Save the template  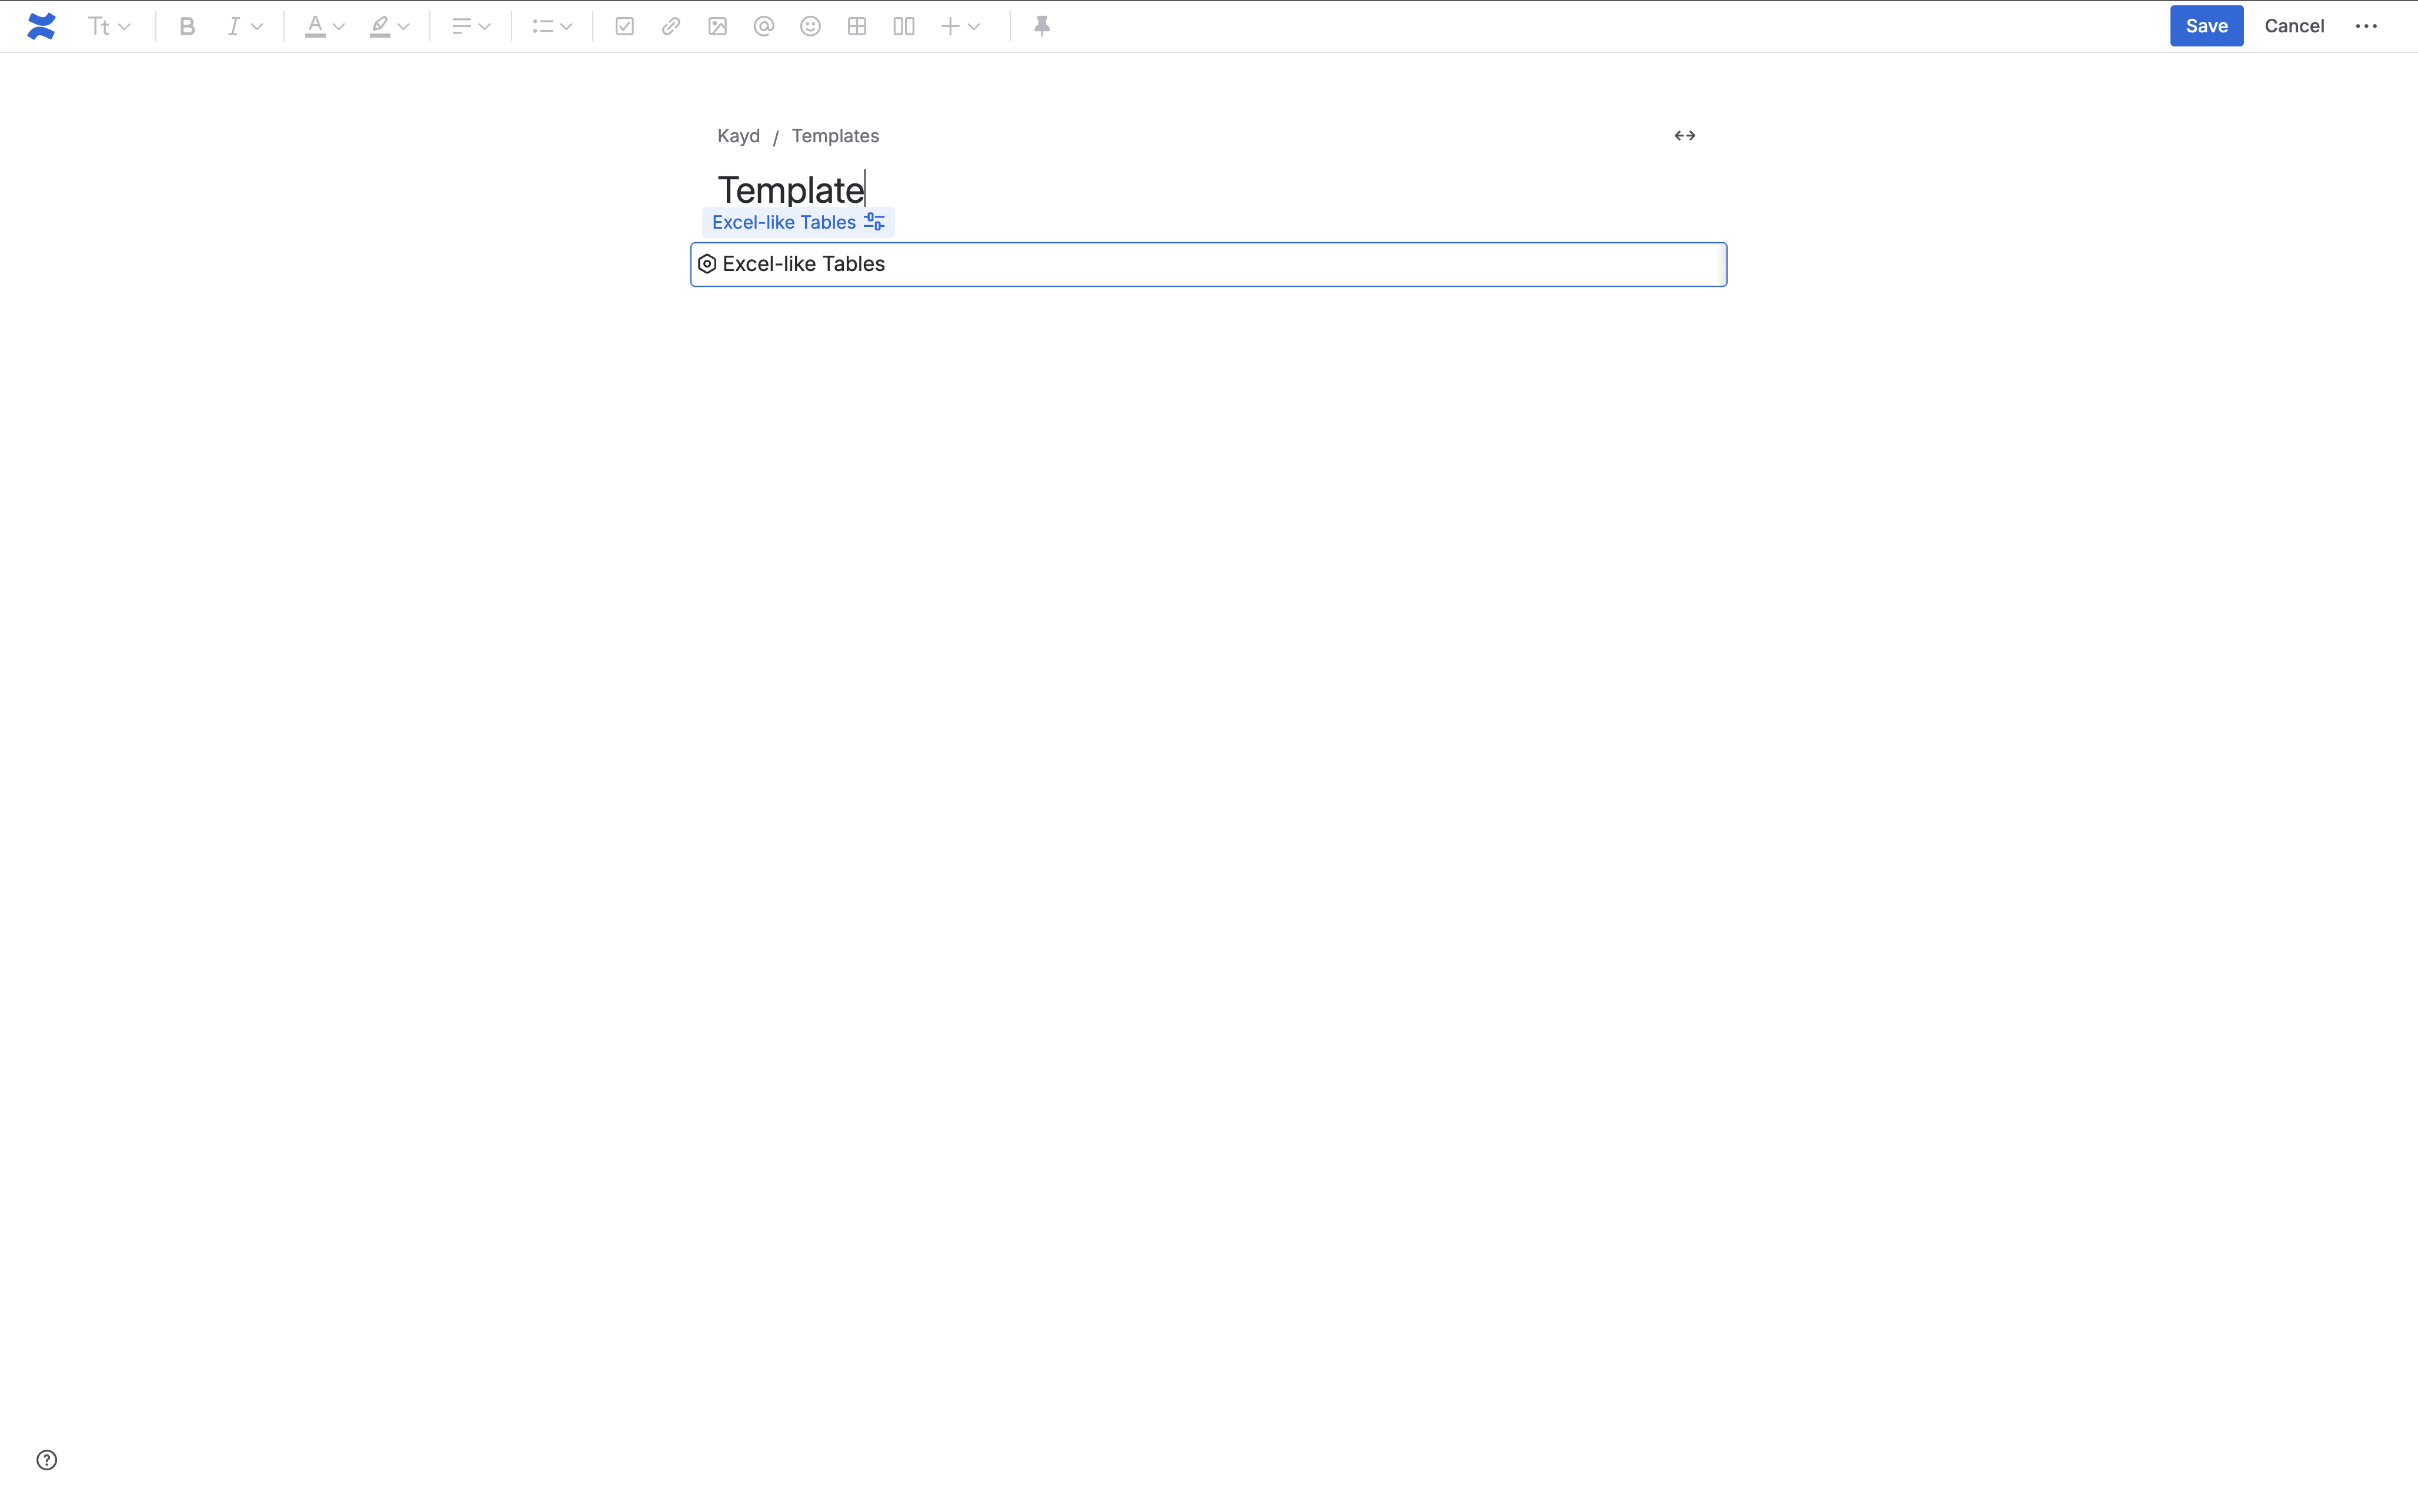2206,26
